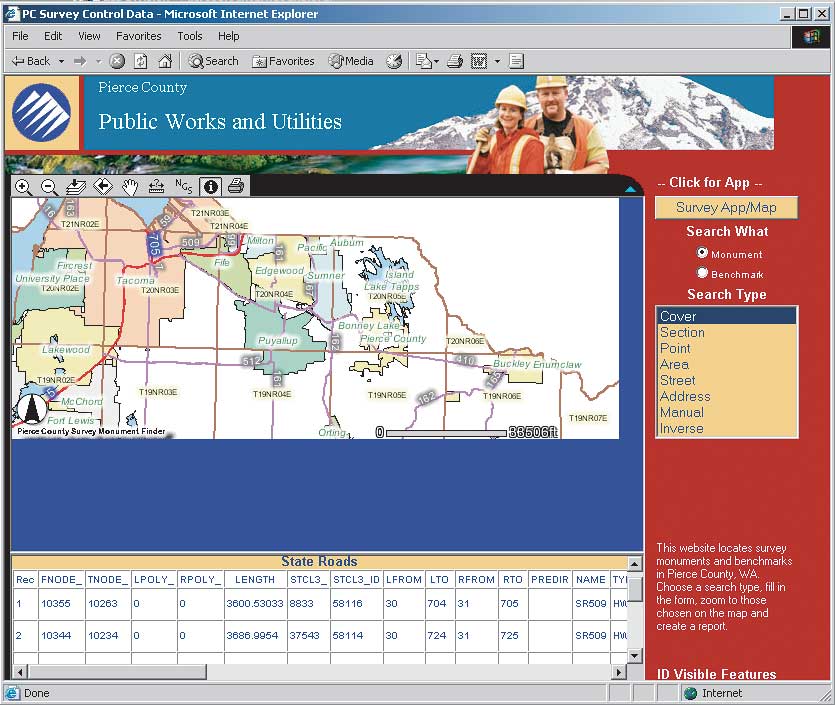Click SR509 in record 1 row
This screenshot has width=835, height=705.
coord(591,603)
